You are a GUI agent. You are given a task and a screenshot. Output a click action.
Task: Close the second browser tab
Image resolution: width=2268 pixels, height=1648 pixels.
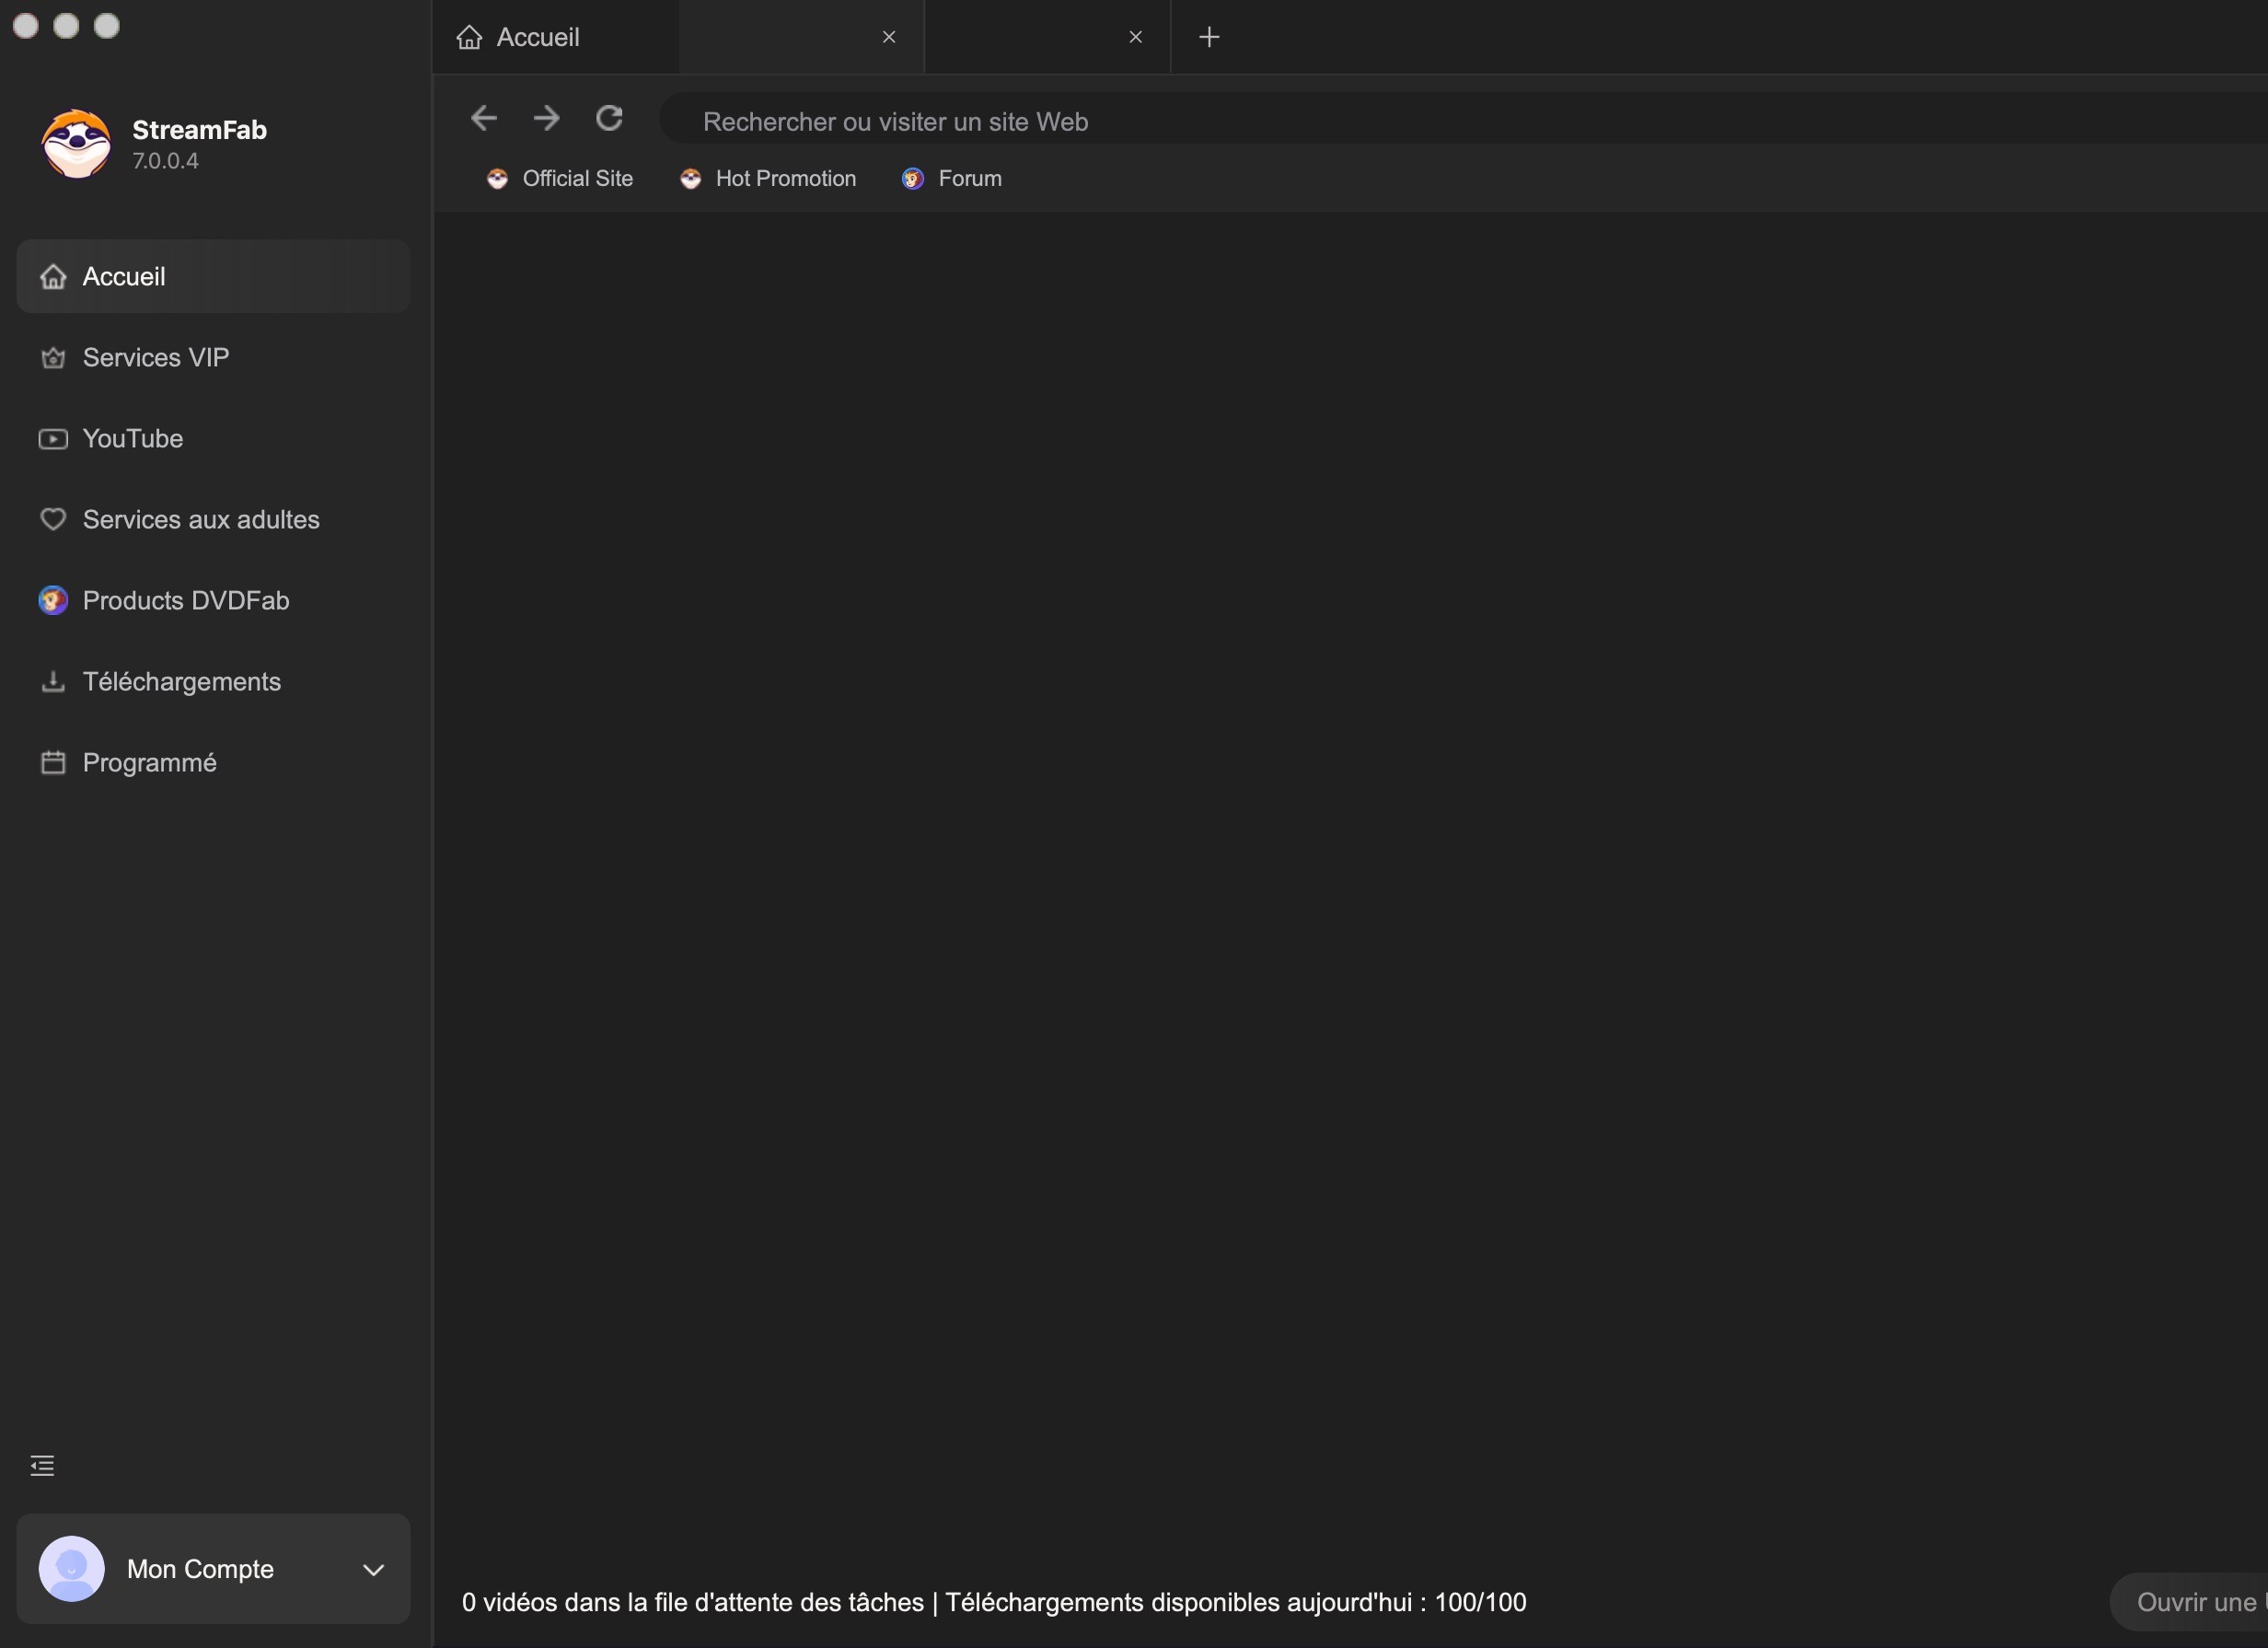tap(889, 37)
